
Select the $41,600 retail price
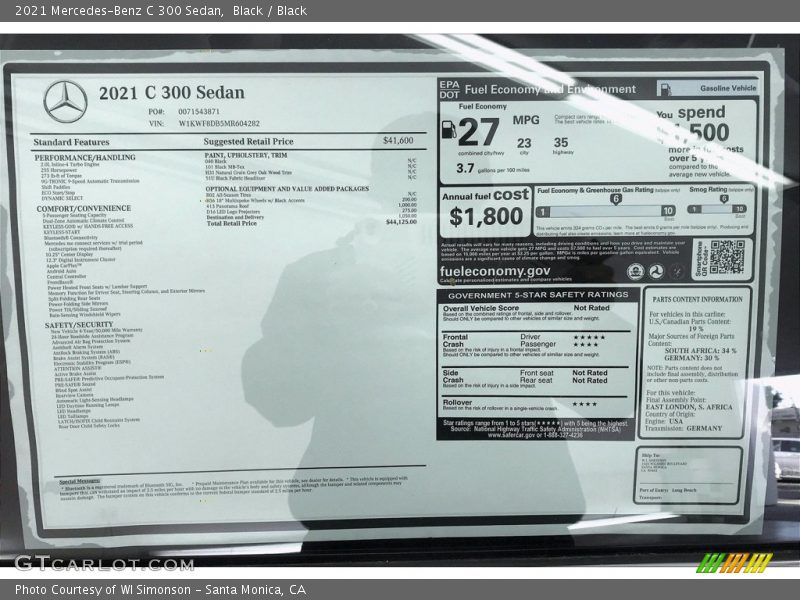pos(398,140)
